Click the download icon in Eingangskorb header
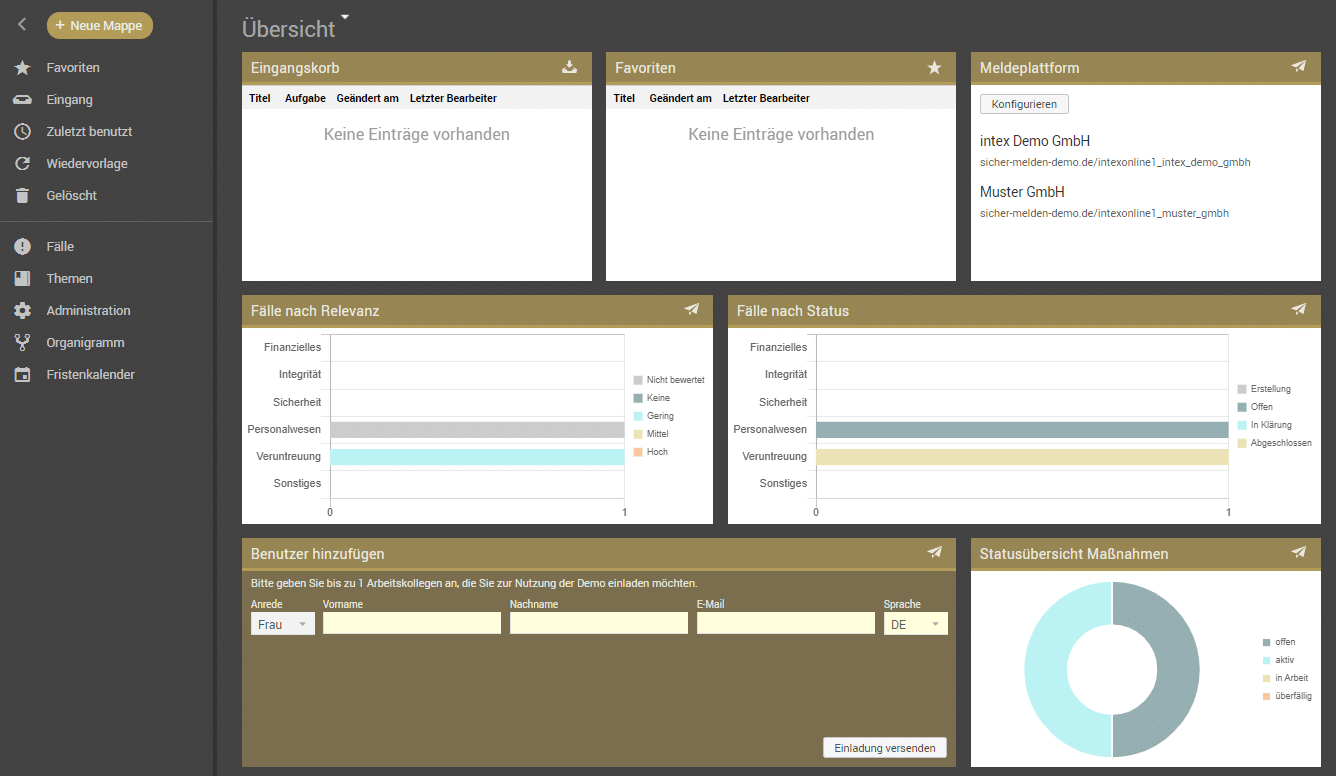The image size is (1336, 776). pyautogui.click(x=569, y=67)
